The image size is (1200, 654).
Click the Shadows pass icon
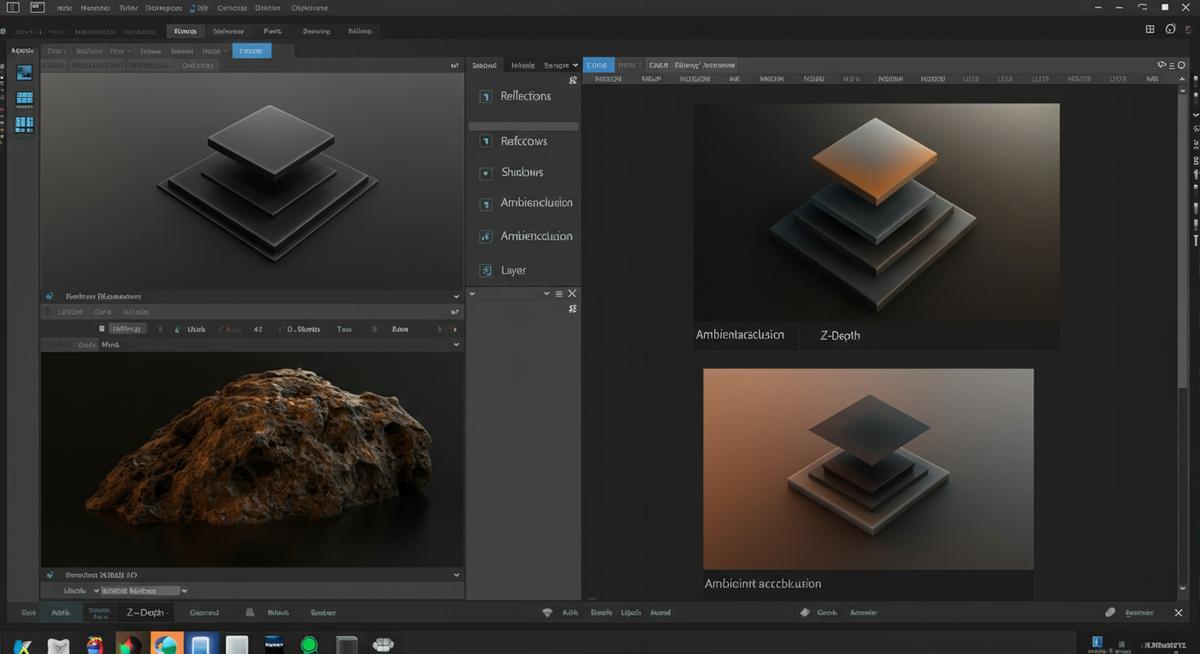pyautogui.click(x=486, y=173)
